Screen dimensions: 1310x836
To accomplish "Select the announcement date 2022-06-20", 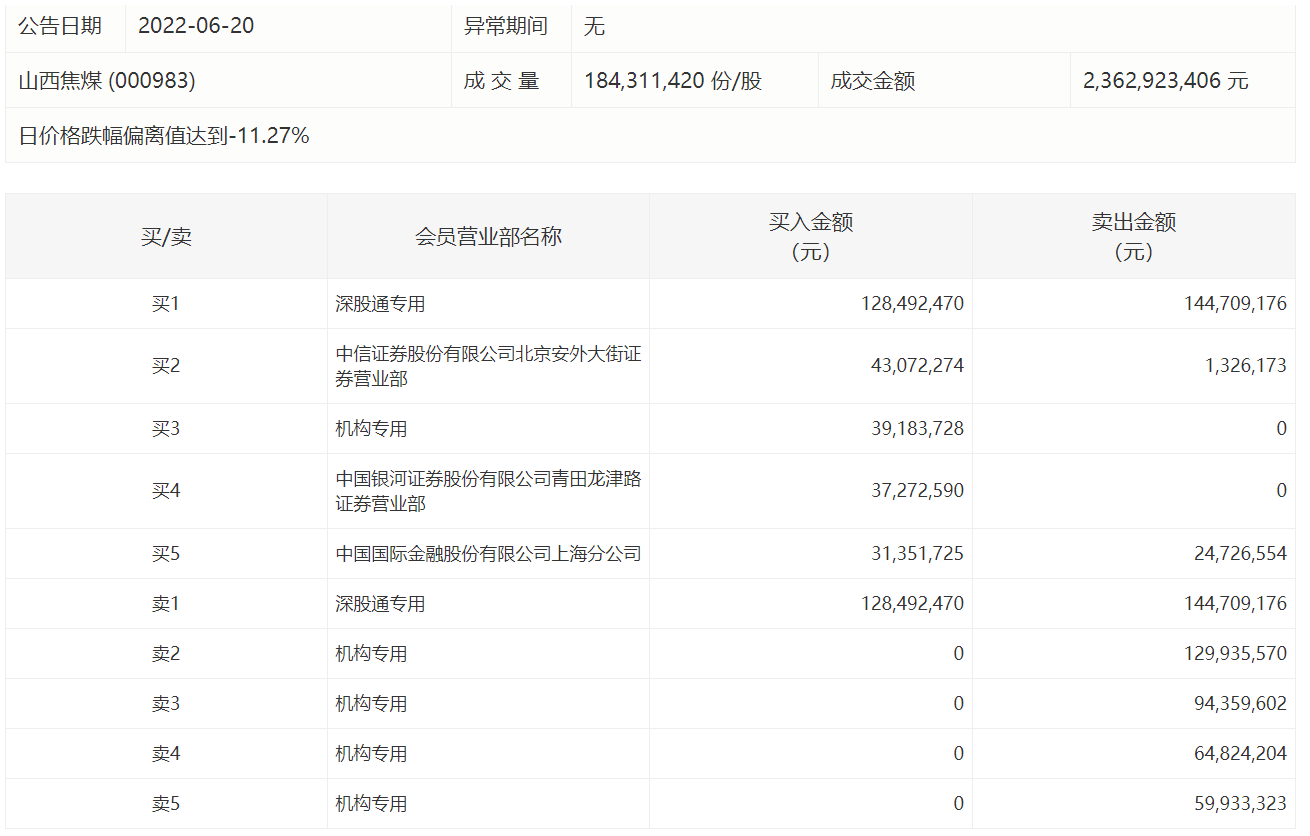I will (x=196, y=26).
